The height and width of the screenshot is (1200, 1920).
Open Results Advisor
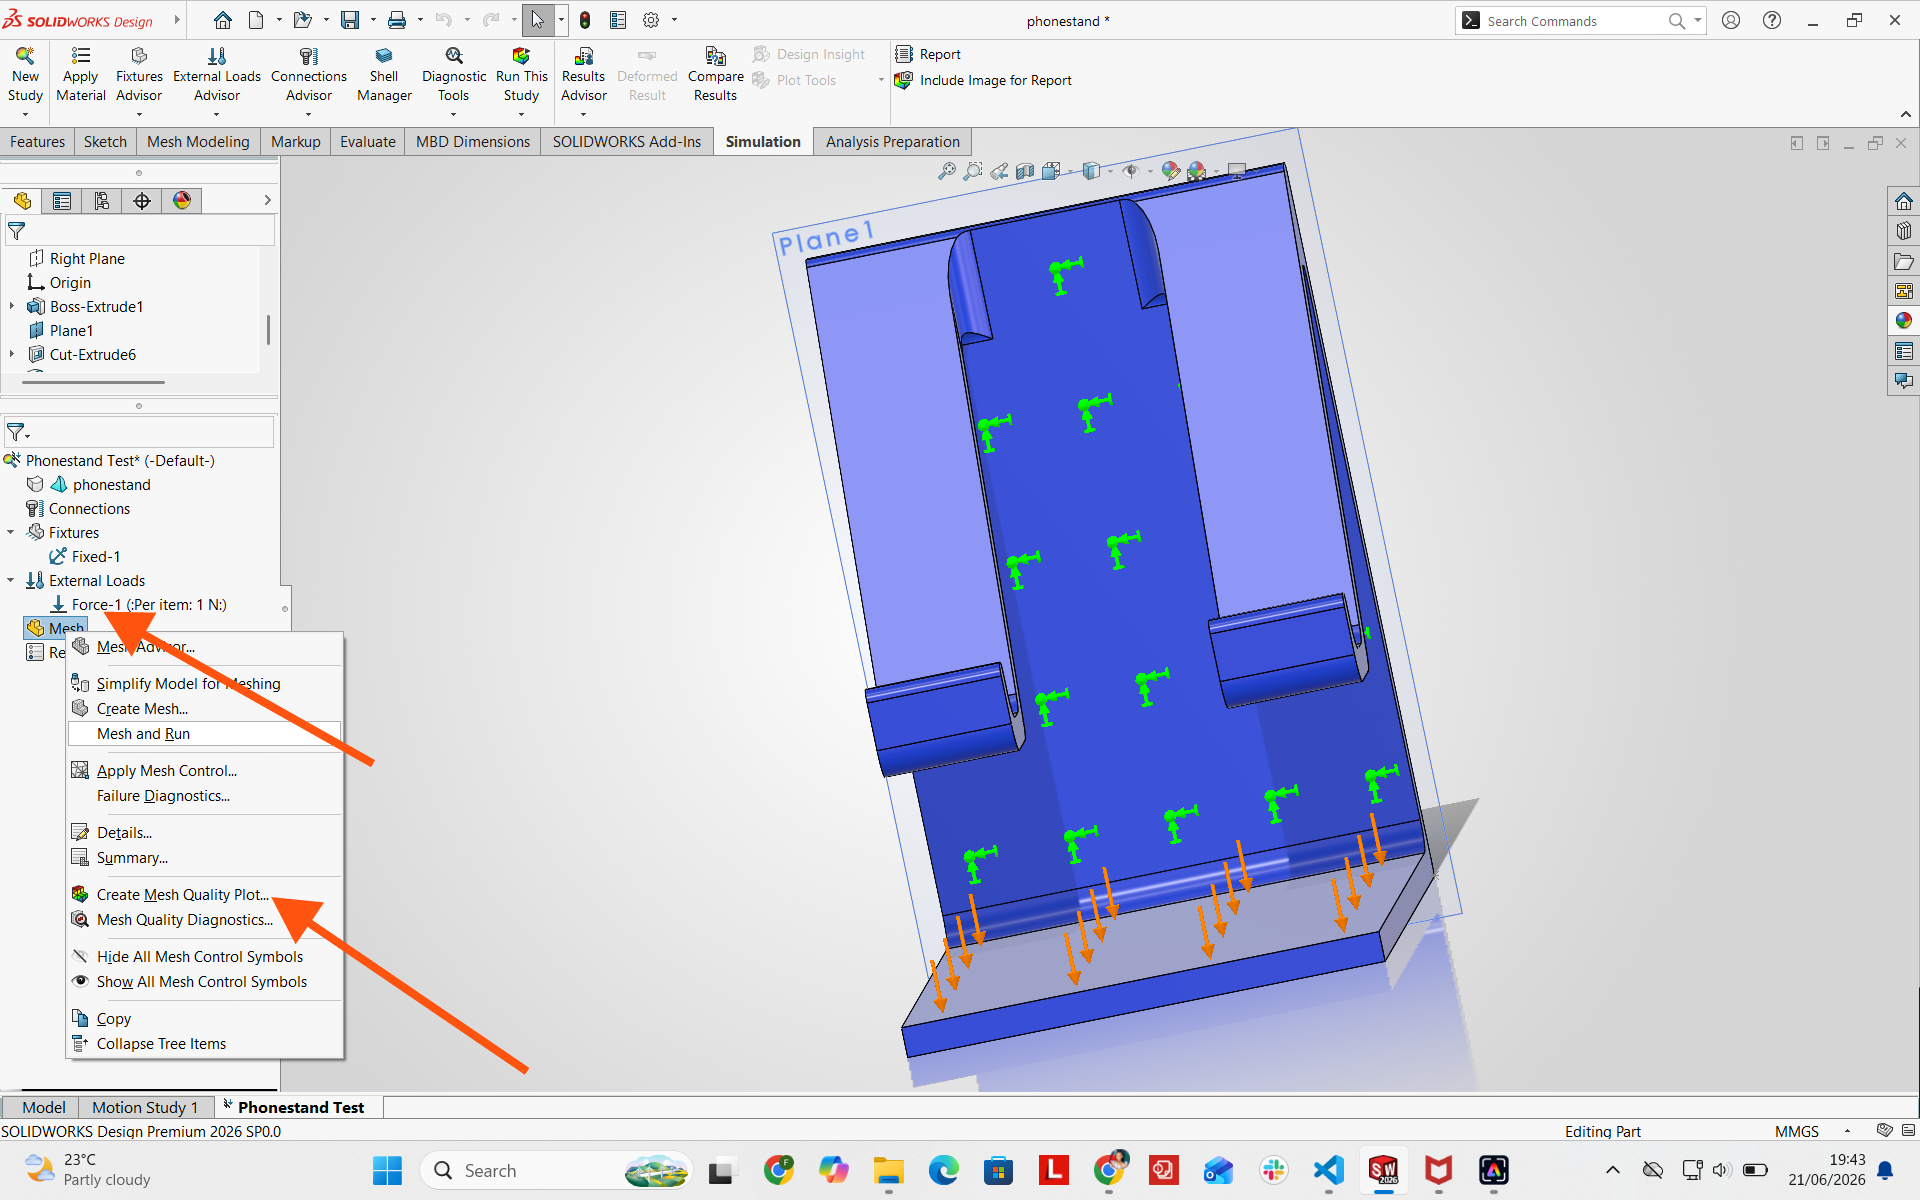(x=584, y=74)
